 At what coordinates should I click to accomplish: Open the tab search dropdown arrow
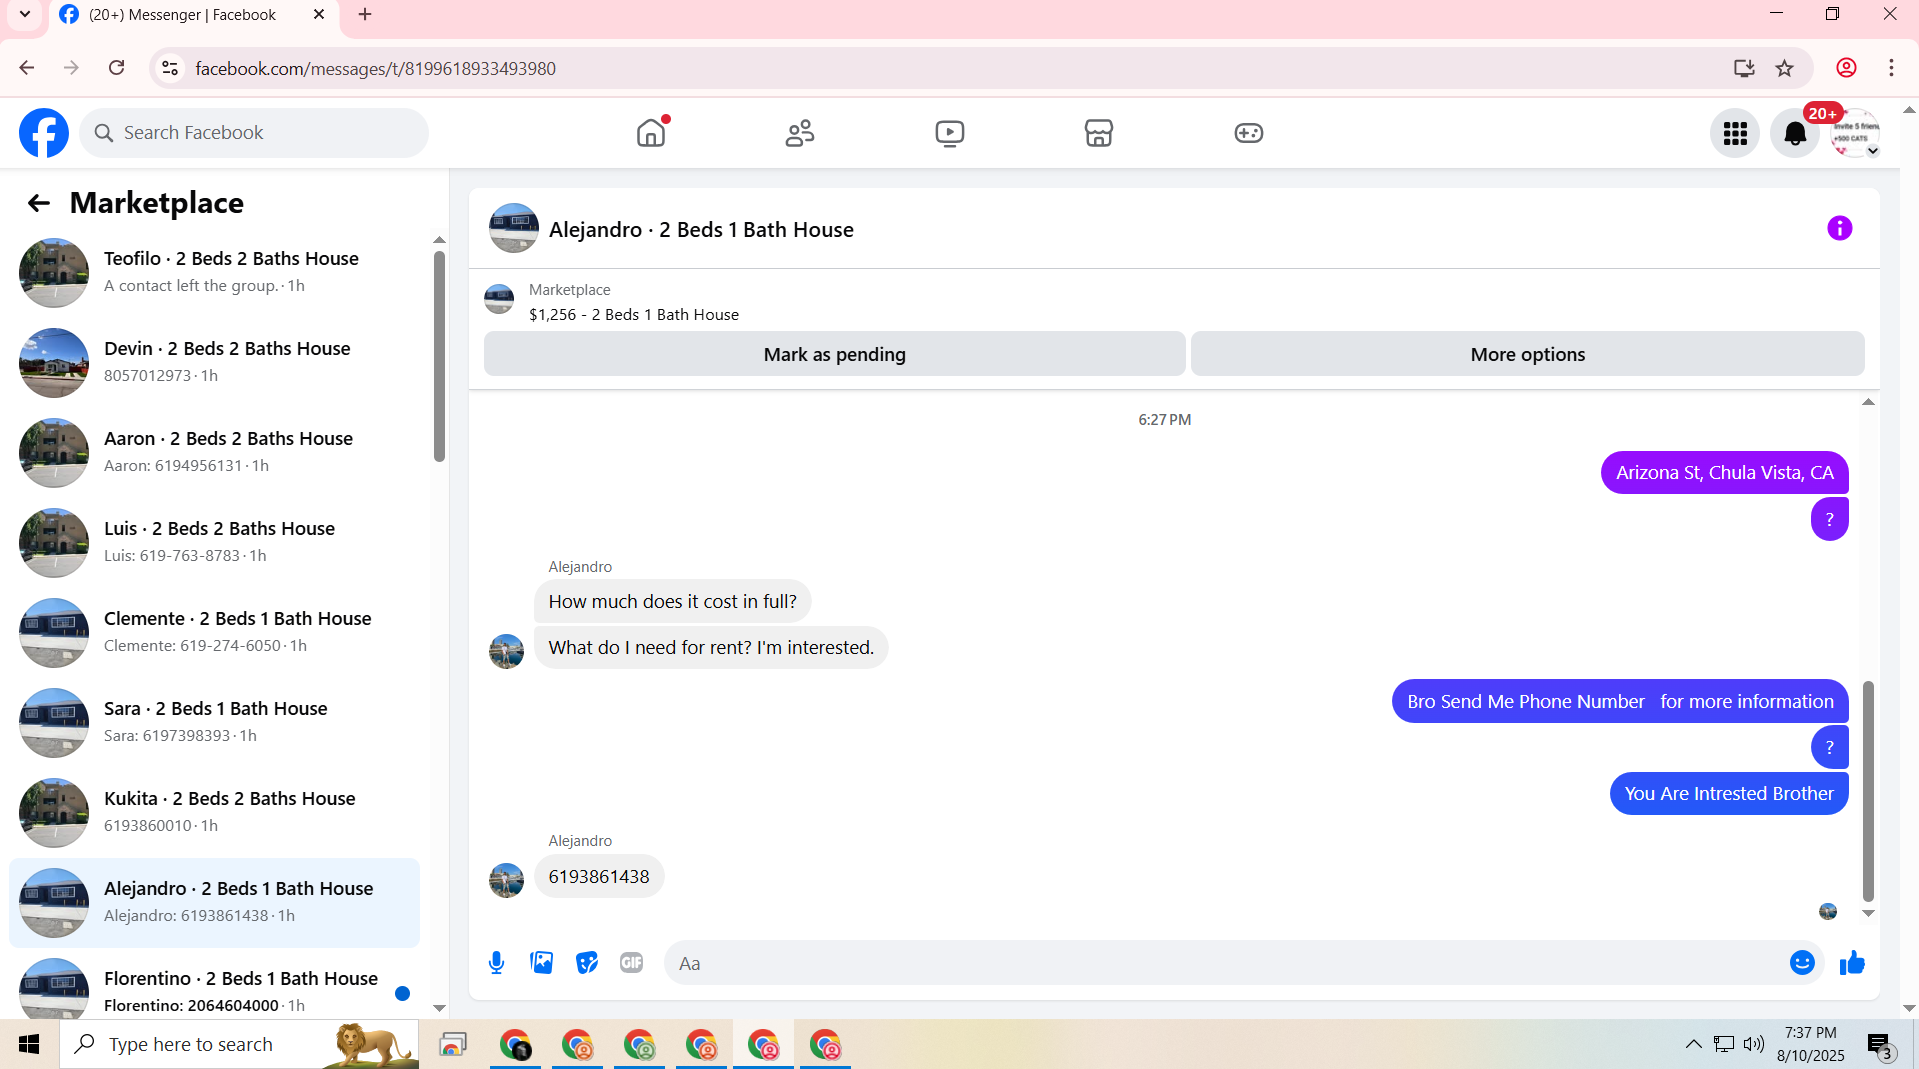tap(25, 15)
